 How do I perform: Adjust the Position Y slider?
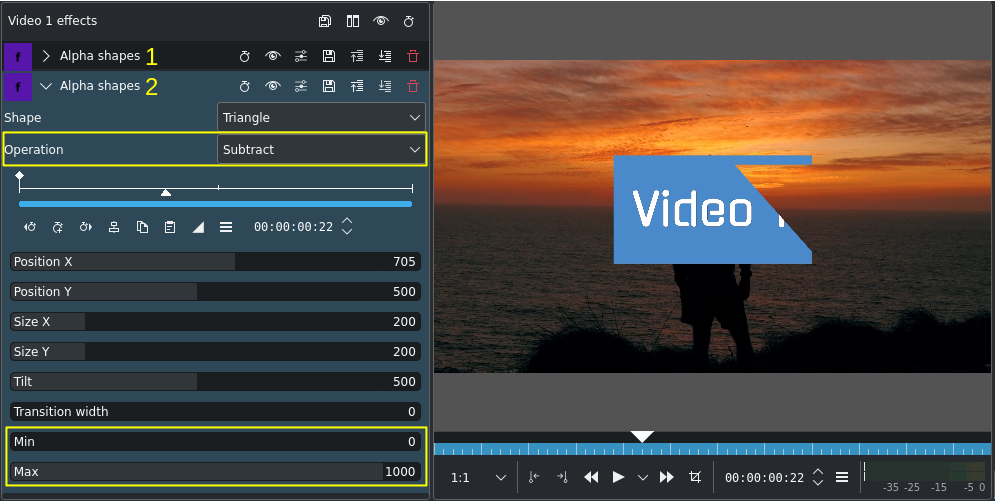tap(215, 291)
